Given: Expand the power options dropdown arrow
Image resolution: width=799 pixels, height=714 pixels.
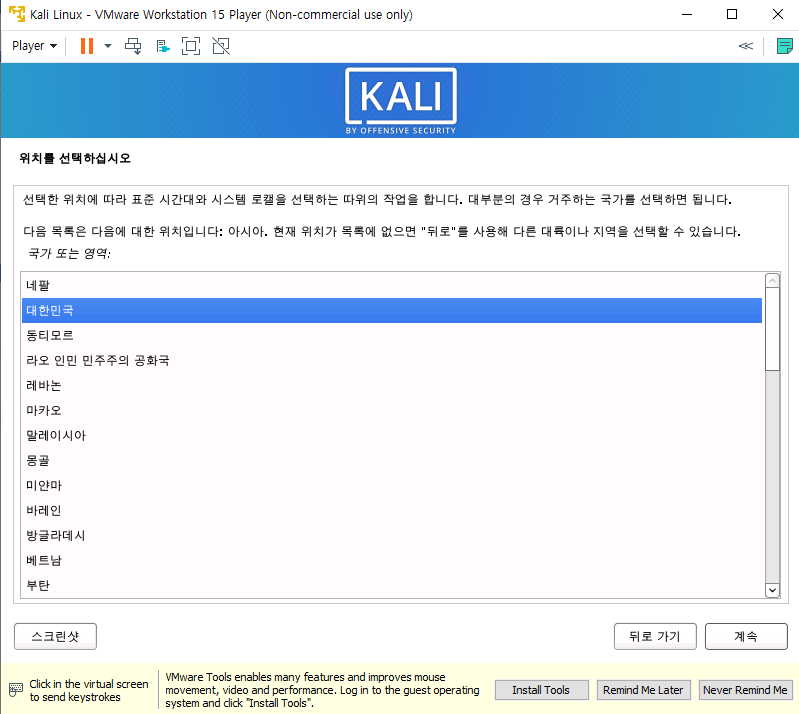Looking at the screenshot, I should pyautogui.click(x=108, y=46).
